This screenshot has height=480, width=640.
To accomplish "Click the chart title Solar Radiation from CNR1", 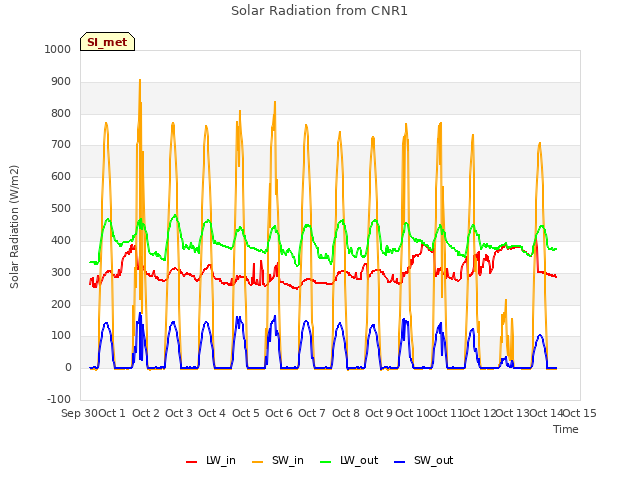I will (319, 11).
